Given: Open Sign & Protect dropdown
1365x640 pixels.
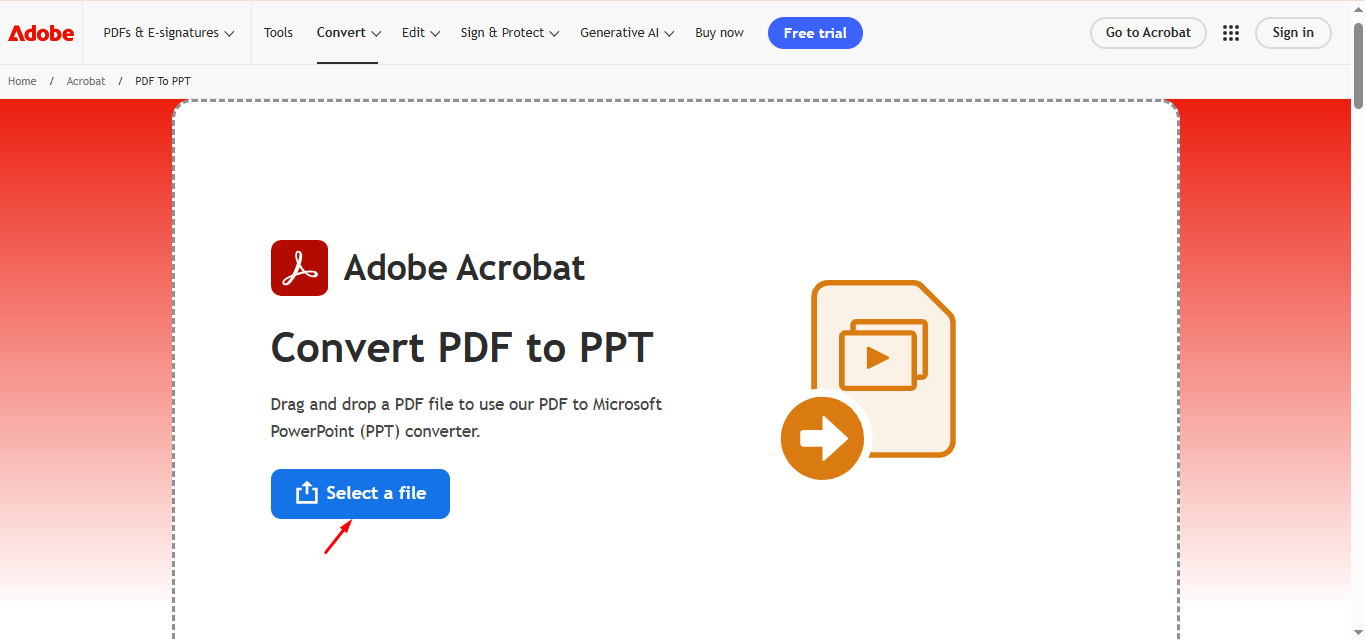Looking at the screenshot, I should point(510,33).
